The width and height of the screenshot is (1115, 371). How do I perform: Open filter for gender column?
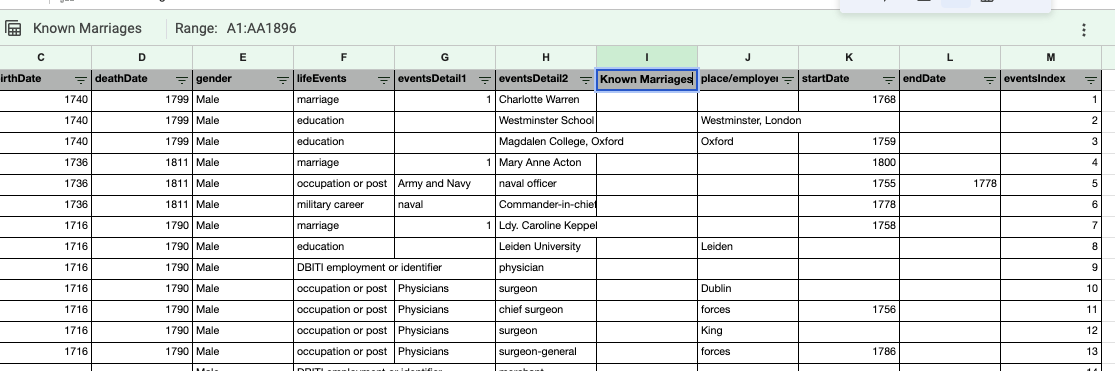[283, 80]
